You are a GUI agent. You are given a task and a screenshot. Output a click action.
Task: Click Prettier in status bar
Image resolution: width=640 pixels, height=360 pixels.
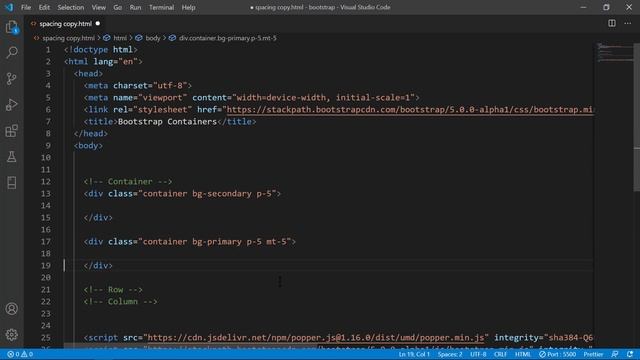click(x=593, y=354)
